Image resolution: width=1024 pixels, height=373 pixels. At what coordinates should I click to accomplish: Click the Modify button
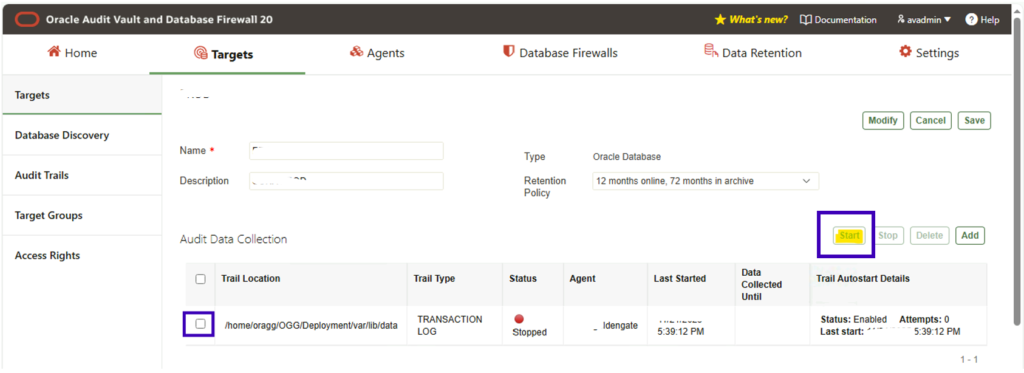(x=883, y=121)
